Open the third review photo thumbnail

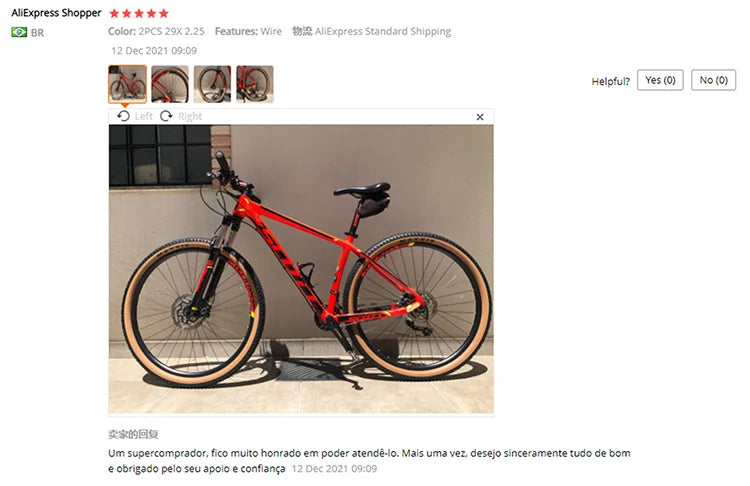coord(212,84)
